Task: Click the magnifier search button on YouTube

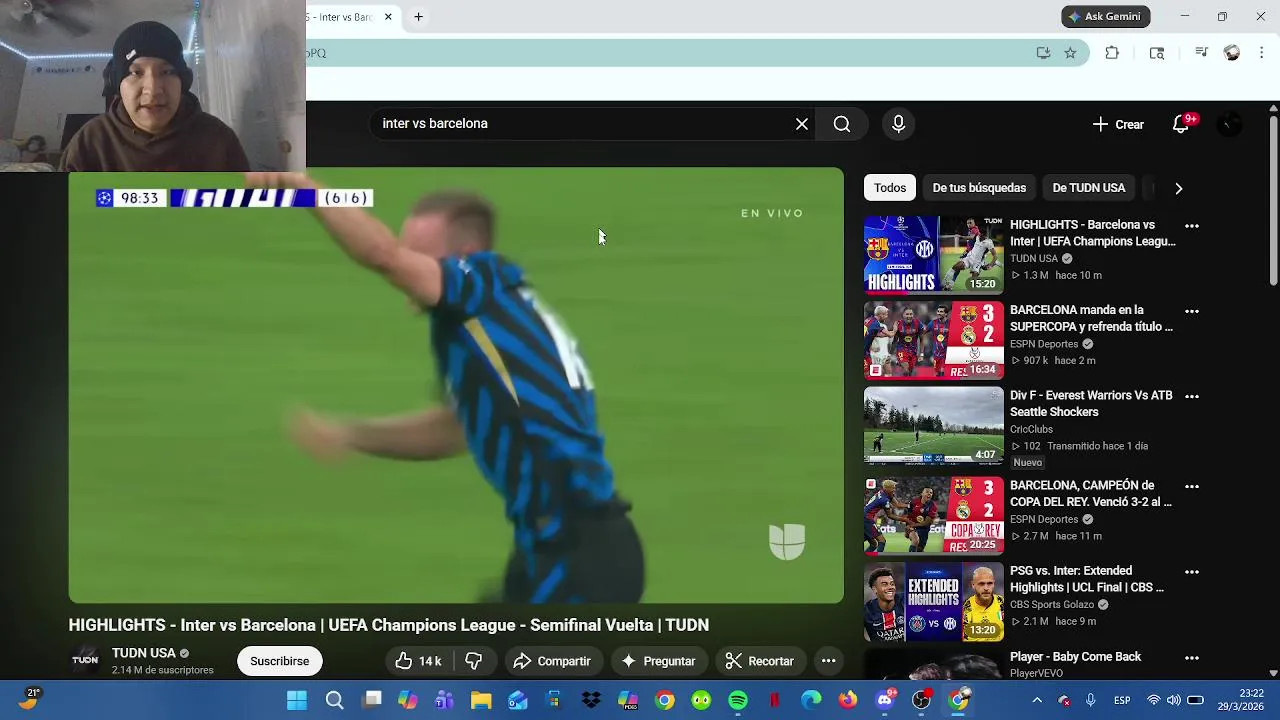Action: point(842,124)
